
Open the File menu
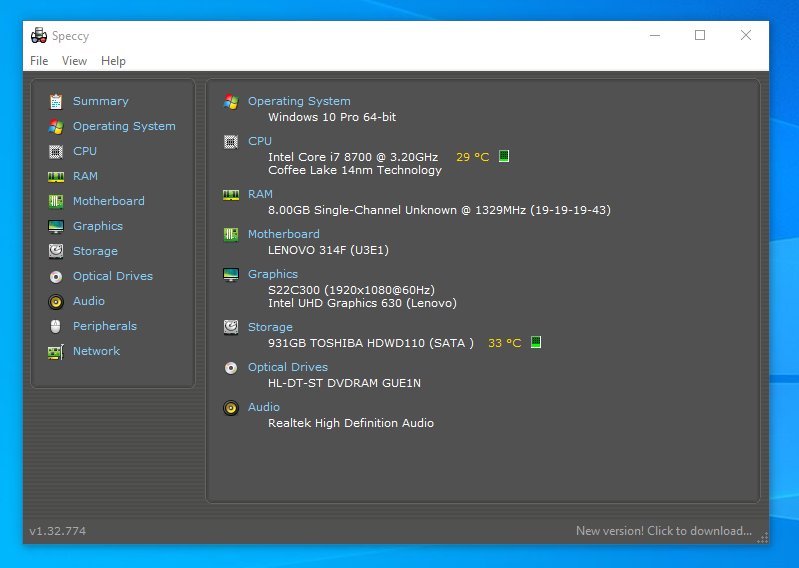[x=39, y=61]
